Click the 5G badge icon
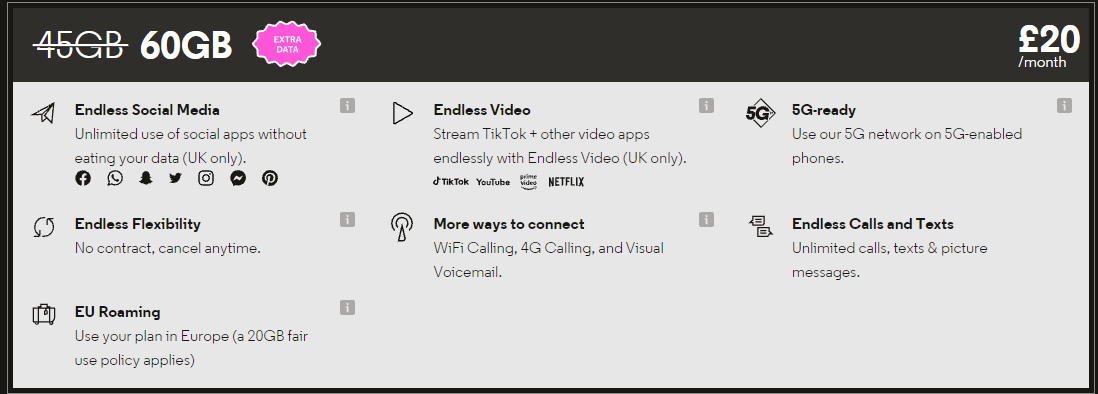The image size is (1098, 394). pyautogui.click(x=760, y=113)
